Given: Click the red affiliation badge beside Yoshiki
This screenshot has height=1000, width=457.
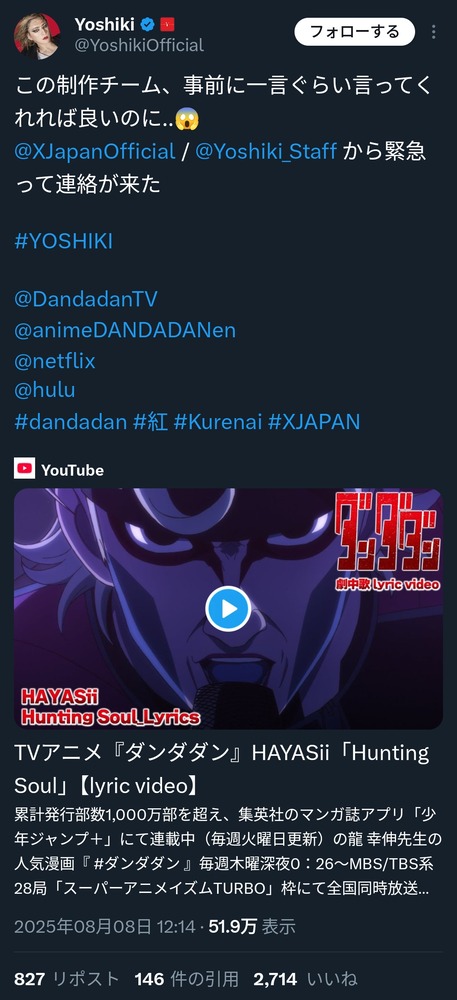Looking at the screenshot, I should [x=168, y=26].
